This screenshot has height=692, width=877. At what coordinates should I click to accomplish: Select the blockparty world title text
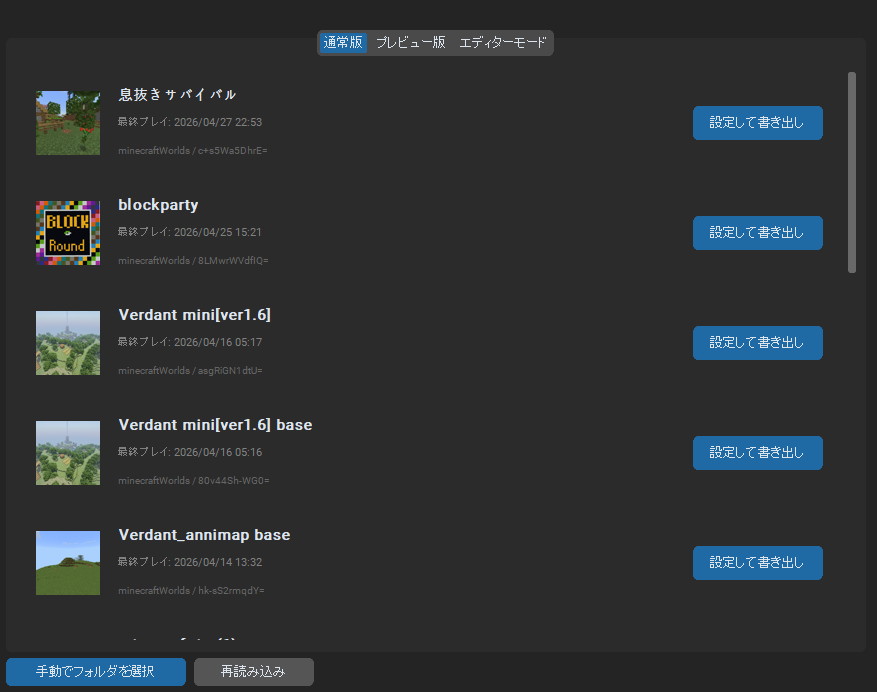pos(158,205)
